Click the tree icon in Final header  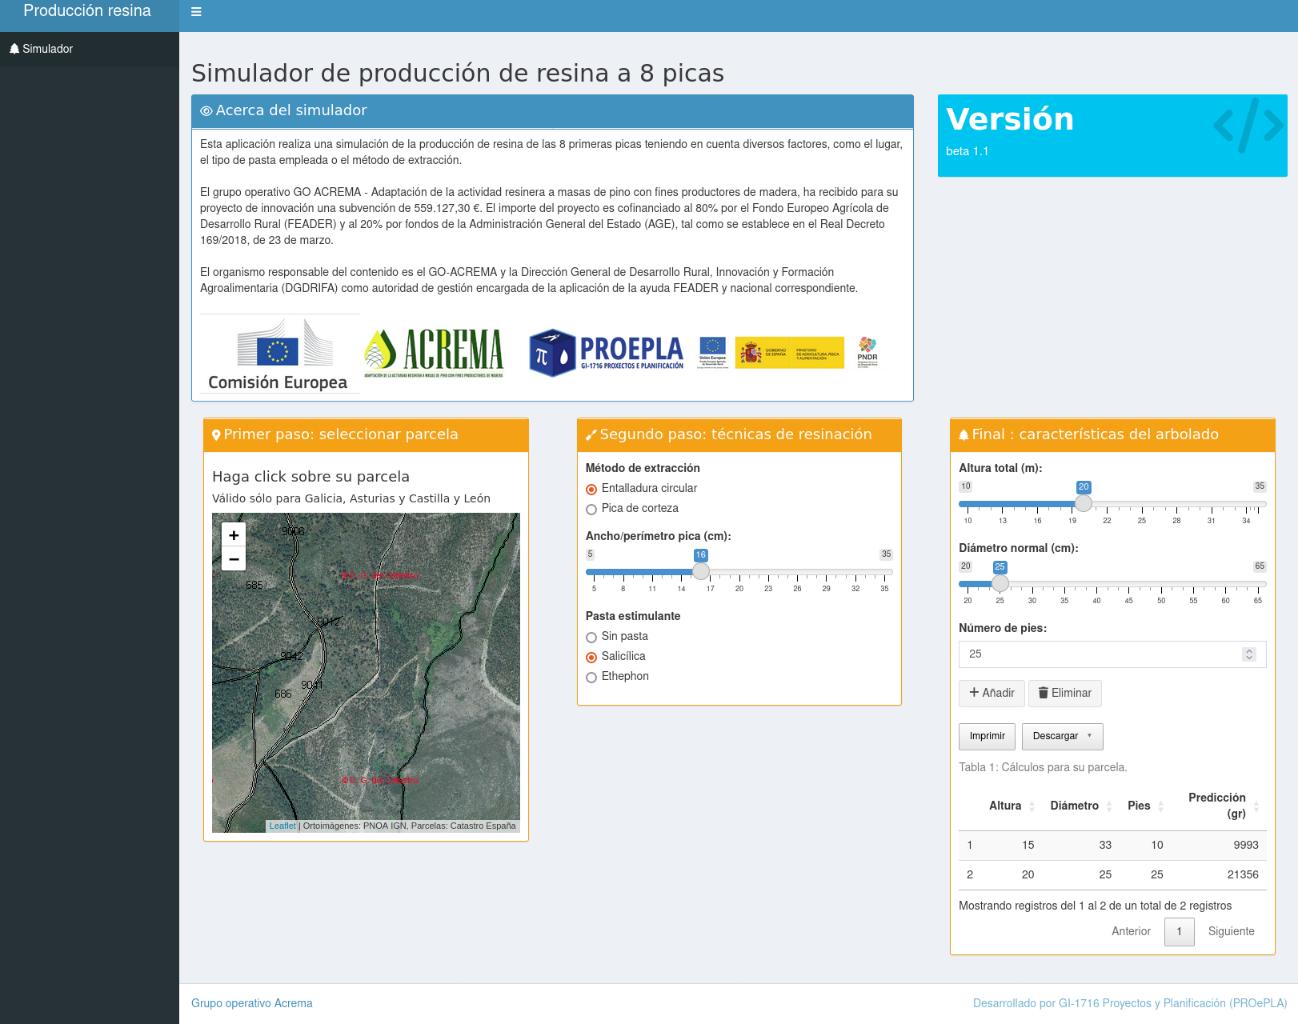[x=964, y=435]
